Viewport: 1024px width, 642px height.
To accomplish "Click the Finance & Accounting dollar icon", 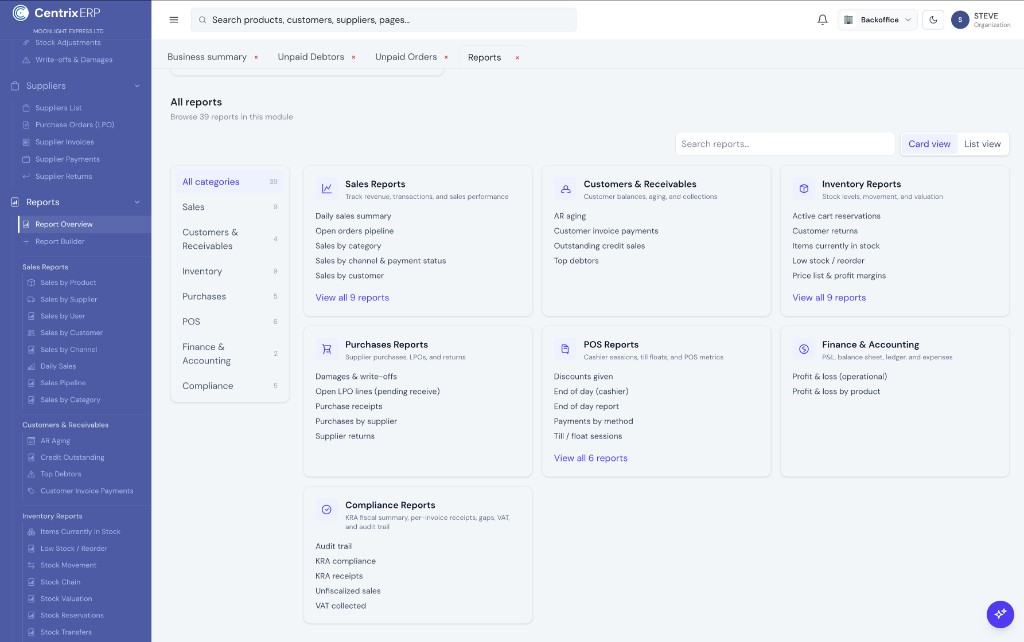I will (x=804, y=349).
